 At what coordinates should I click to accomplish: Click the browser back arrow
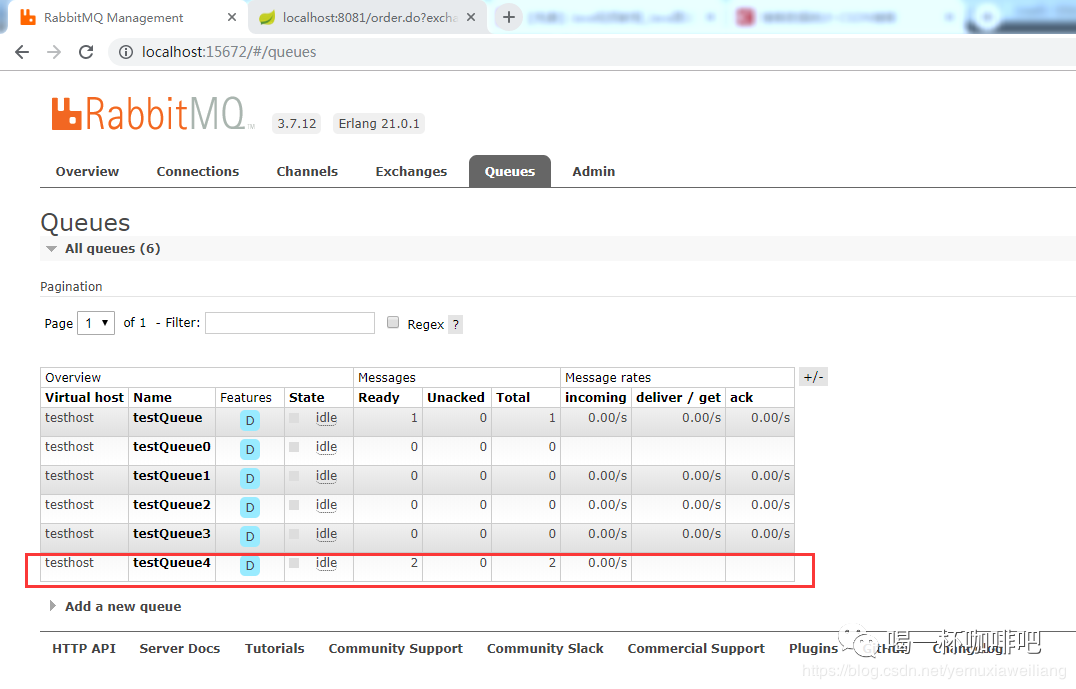click(x=22, y=52)
